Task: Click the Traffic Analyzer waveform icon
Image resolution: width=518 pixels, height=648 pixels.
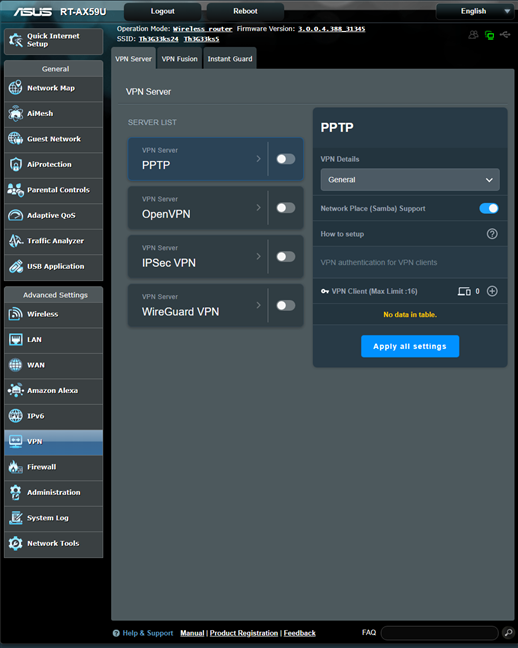Action: (x=15, y=241)
